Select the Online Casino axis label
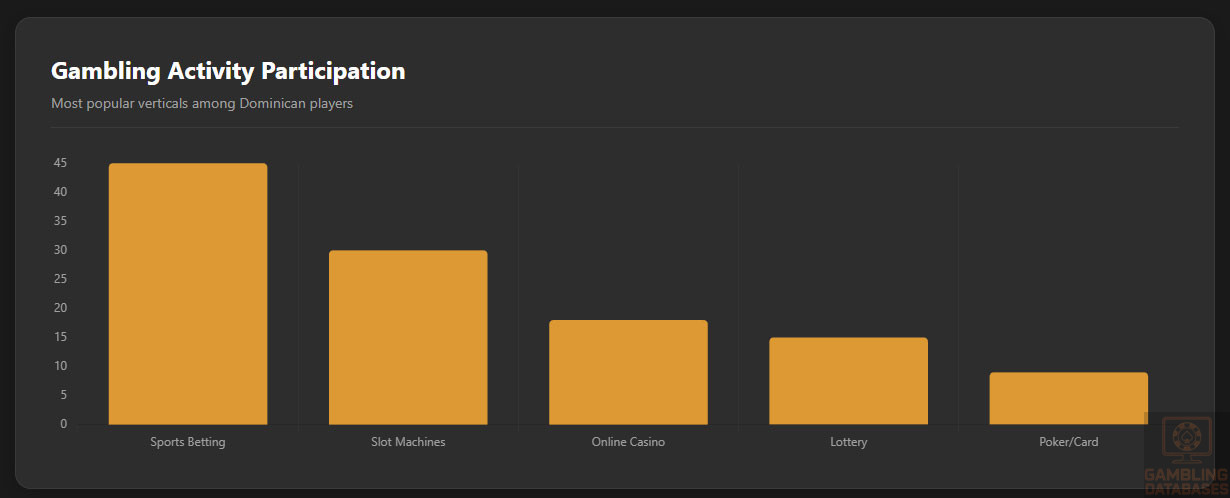The image size is (1230, 498). coord(628,442)
